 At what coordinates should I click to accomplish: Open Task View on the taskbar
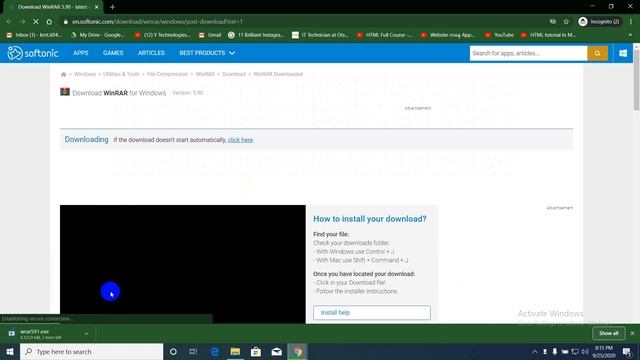click(193, 351)
